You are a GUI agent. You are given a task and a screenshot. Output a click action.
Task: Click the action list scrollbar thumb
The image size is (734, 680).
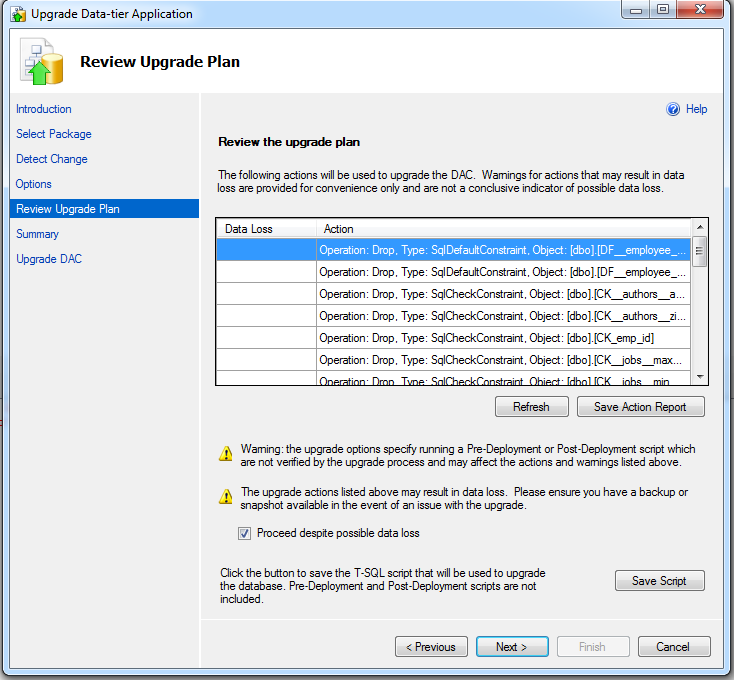(x=699, y=251)
